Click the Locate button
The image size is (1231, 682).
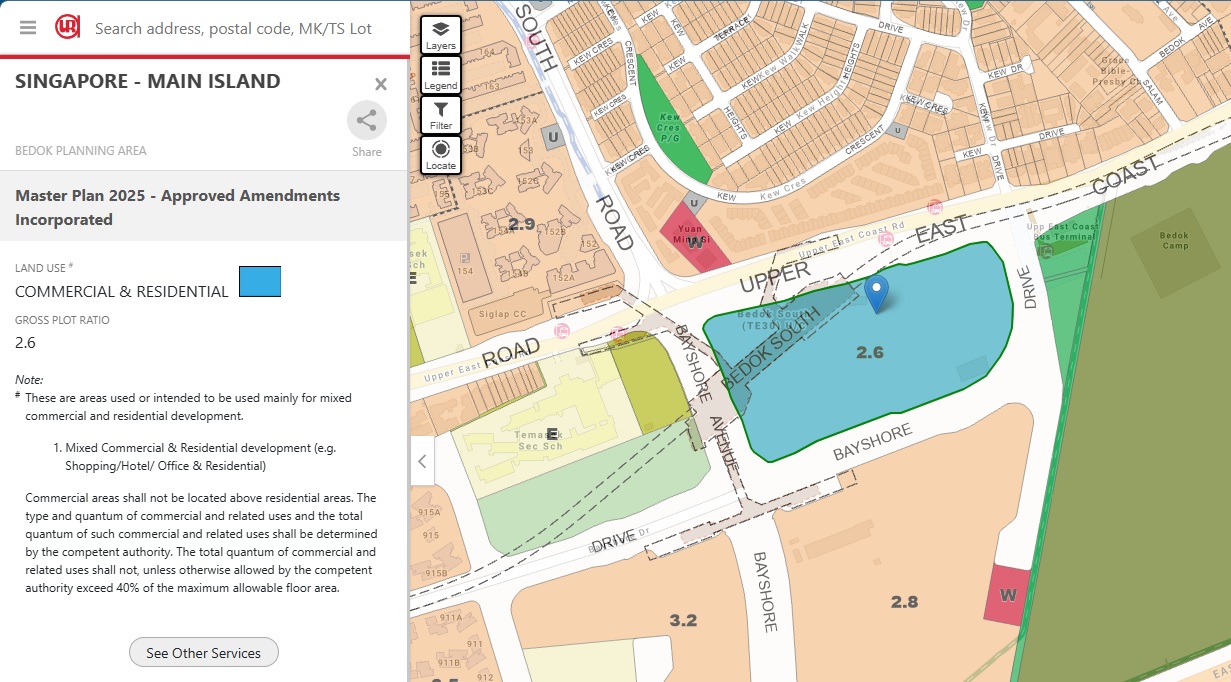[440, 155]
